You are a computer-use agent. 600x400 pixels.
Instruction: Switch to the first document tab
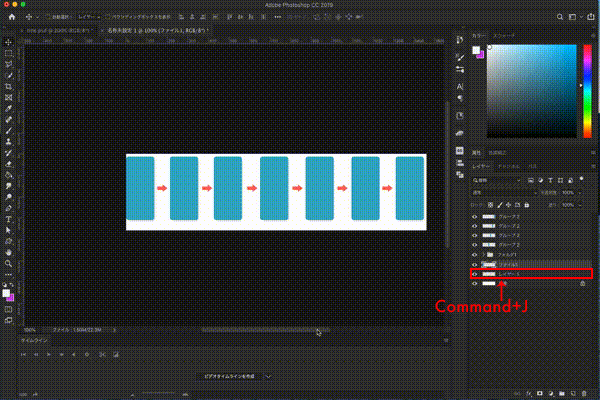[50, 31]
